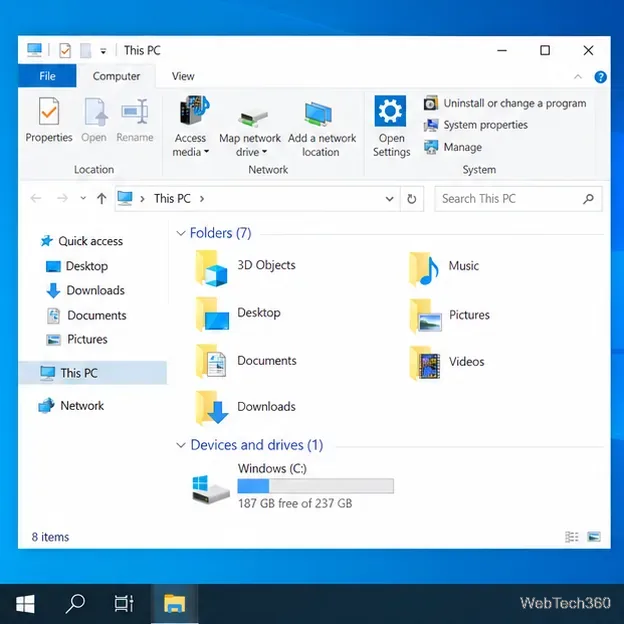Refresh This PC view
The width and height of the screenshot is (624, 624).
pos(411,199)
